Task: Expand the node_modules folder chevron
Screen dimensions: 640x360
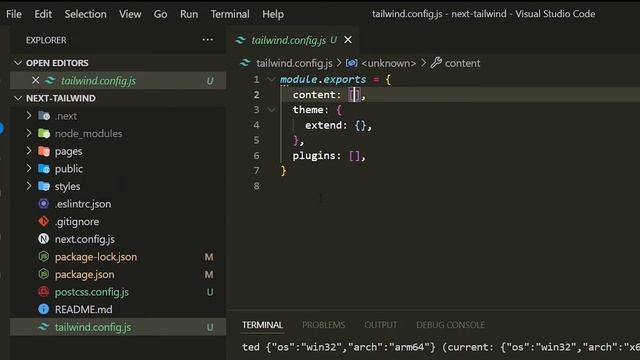Action: 29,133
